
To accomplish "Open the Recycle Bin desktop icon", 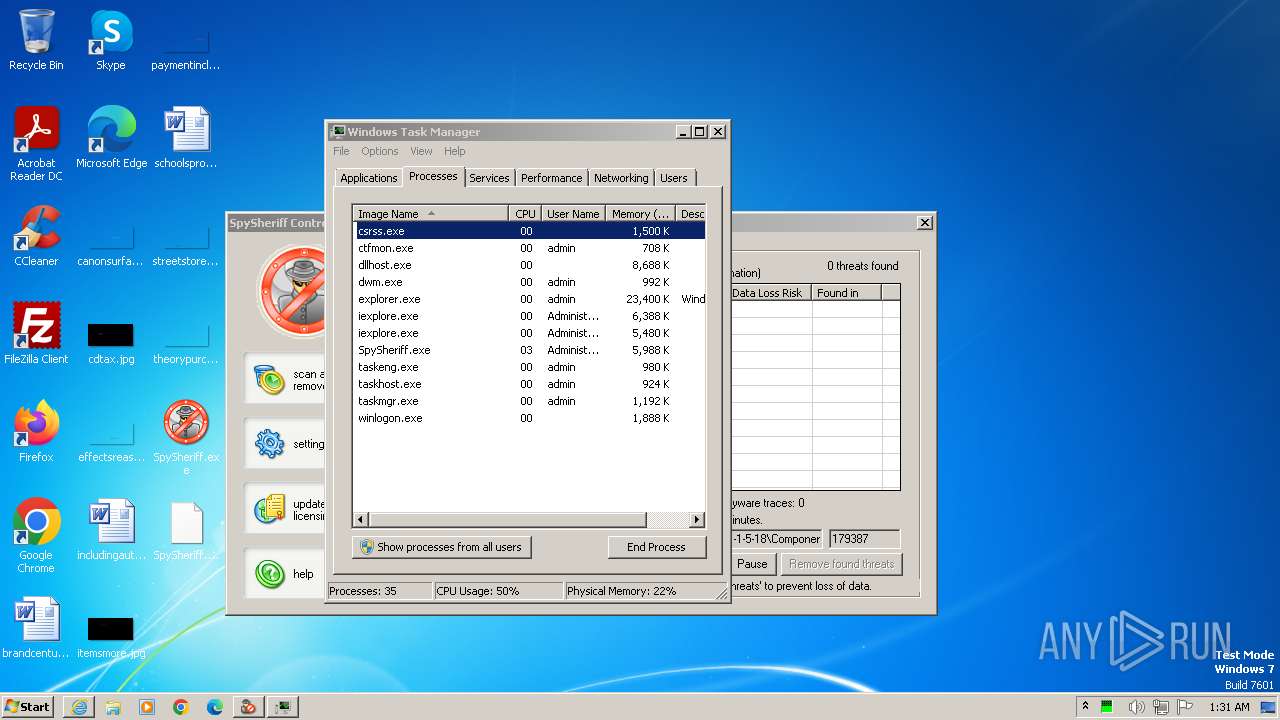I will pos(36,40).
